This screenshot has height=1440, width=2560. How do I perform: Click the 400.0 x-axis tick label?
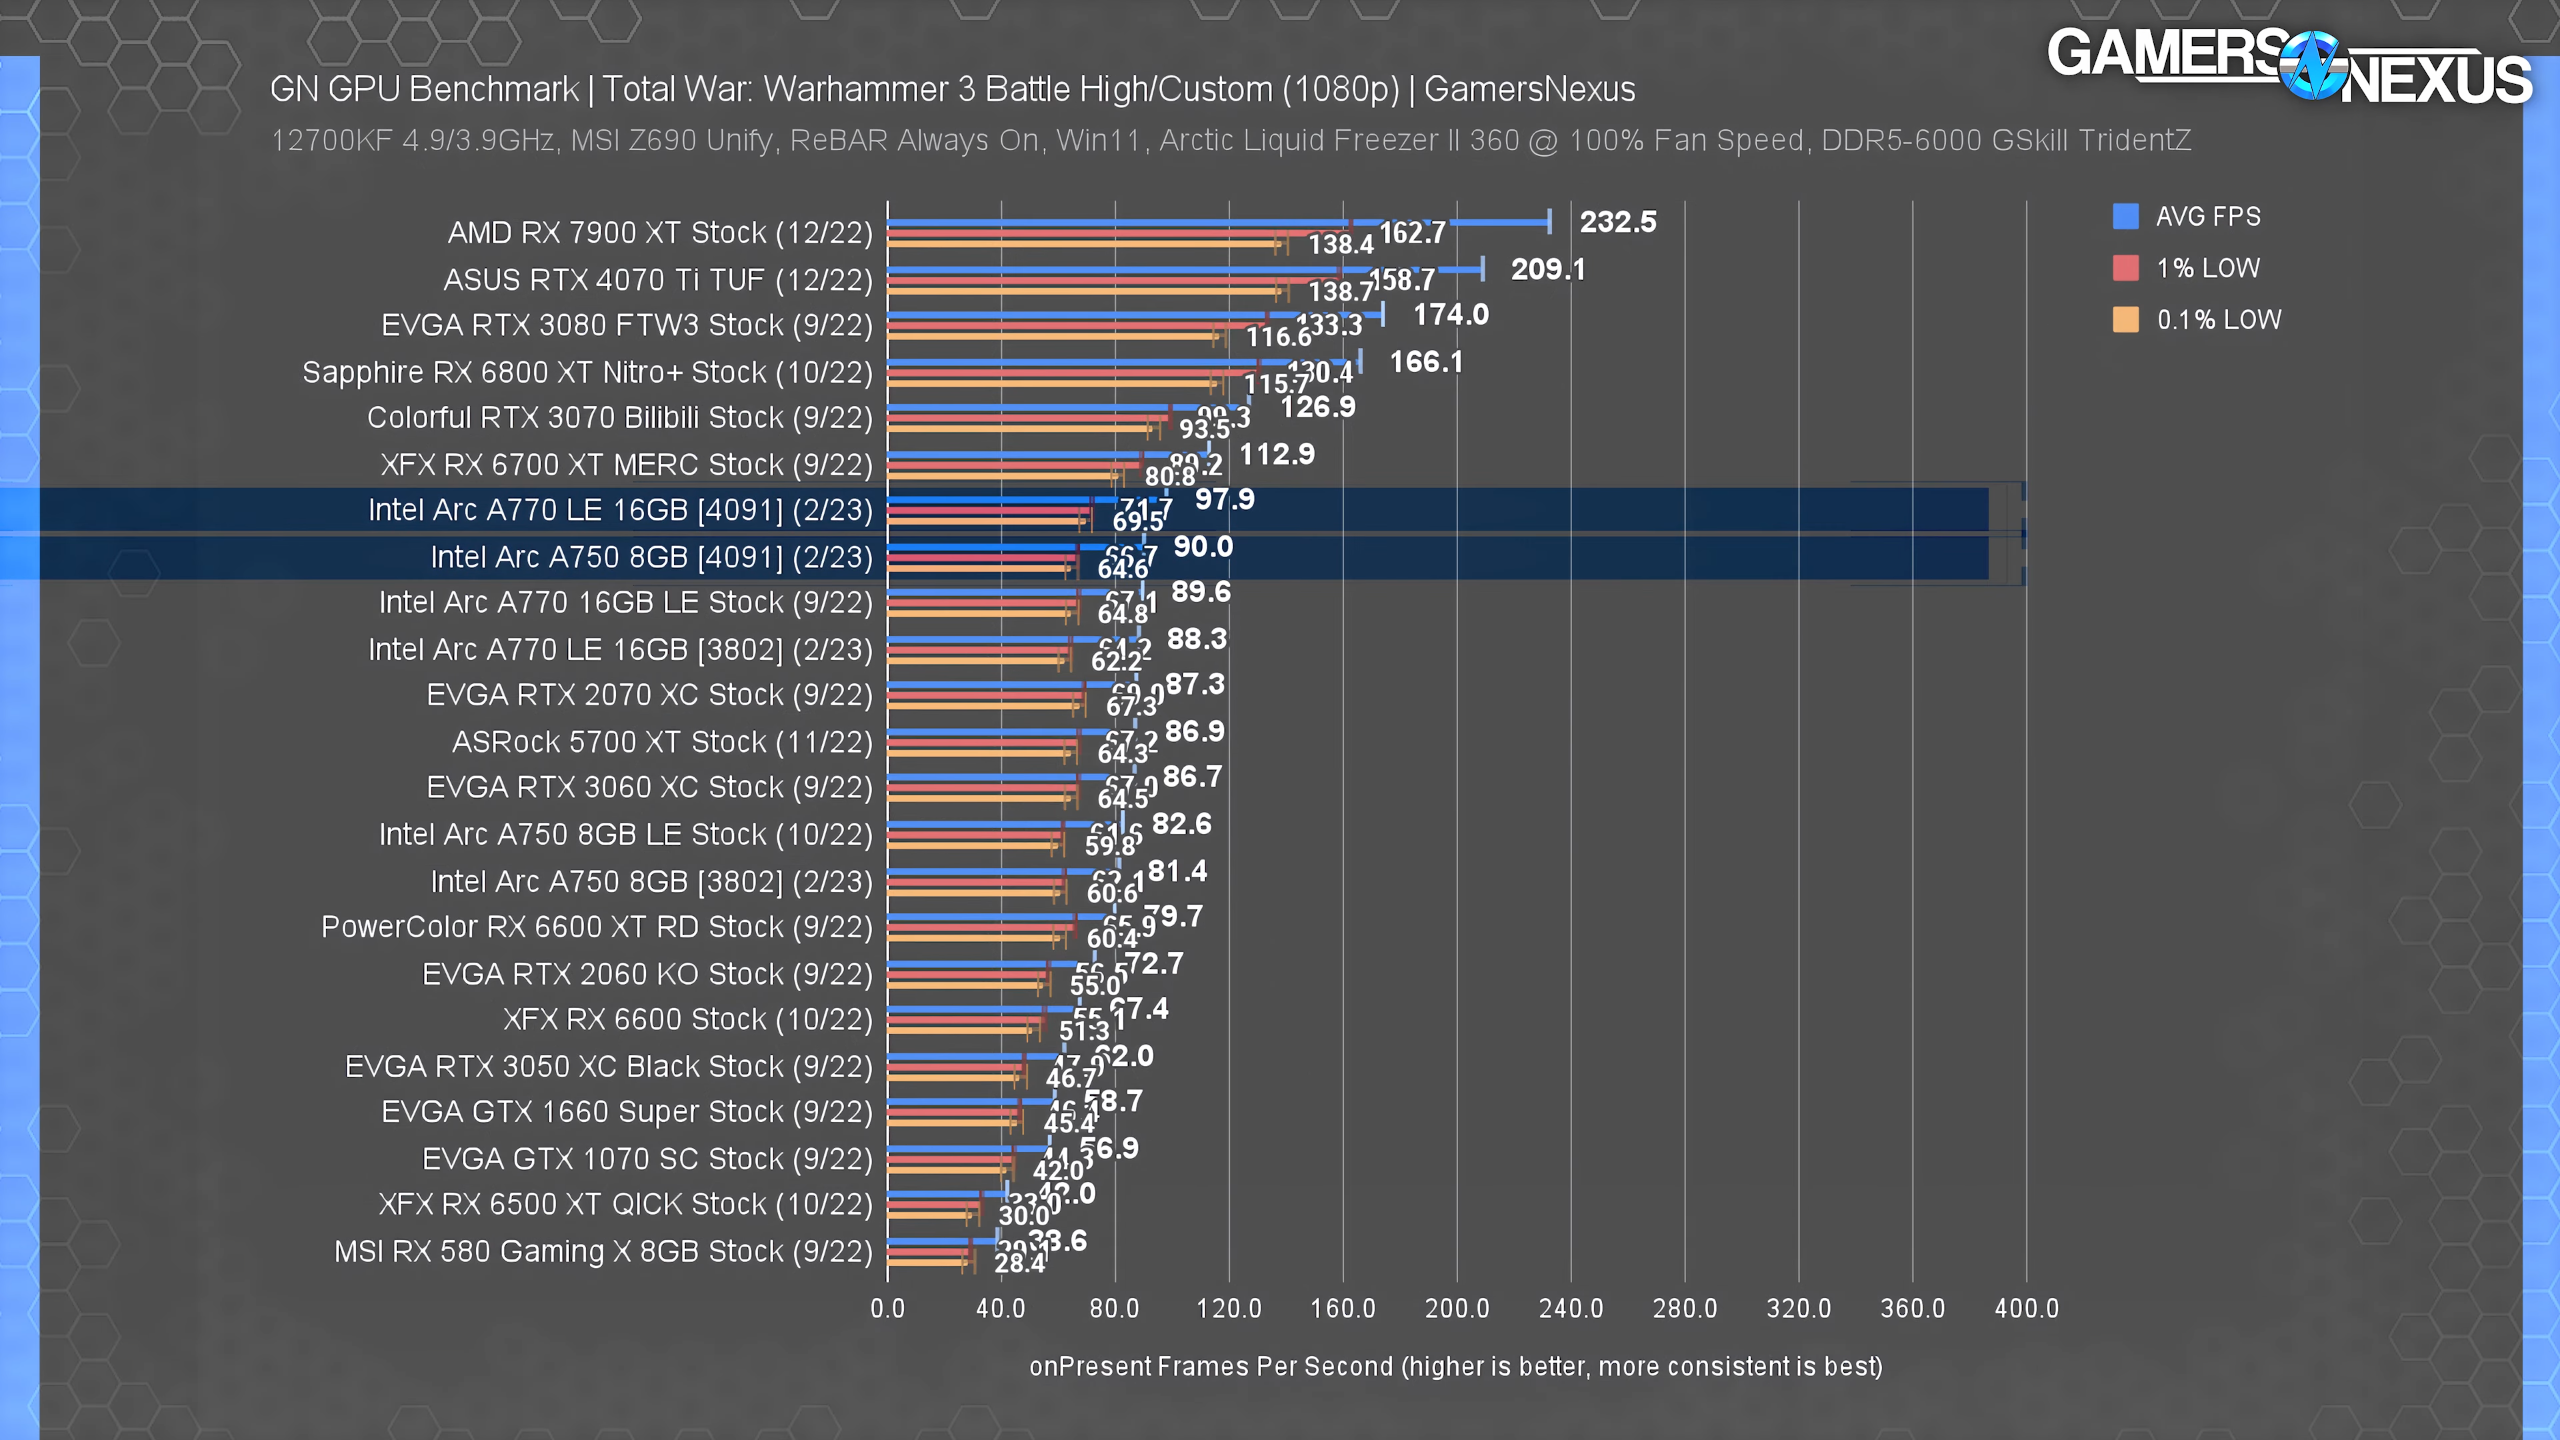(x=2027, y=1309)
